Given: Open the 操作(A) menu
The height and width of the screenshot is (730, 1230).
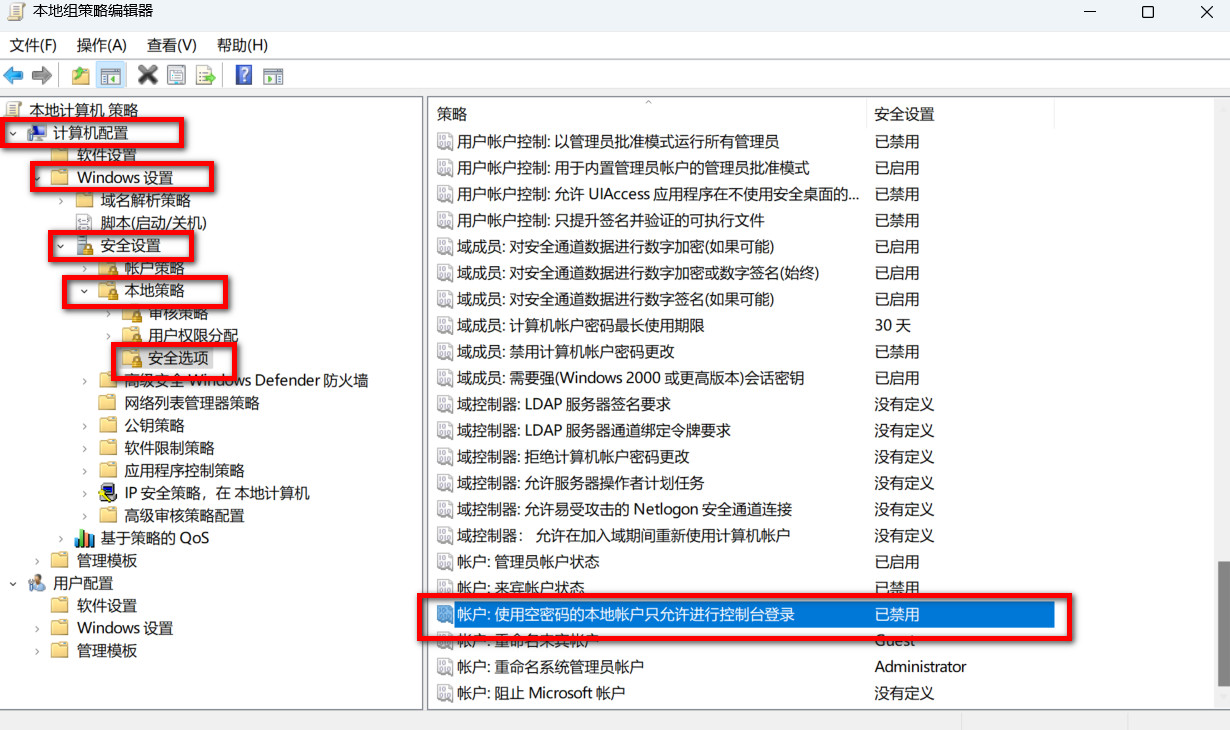Looking at the screenshot, I should (102, 45).
